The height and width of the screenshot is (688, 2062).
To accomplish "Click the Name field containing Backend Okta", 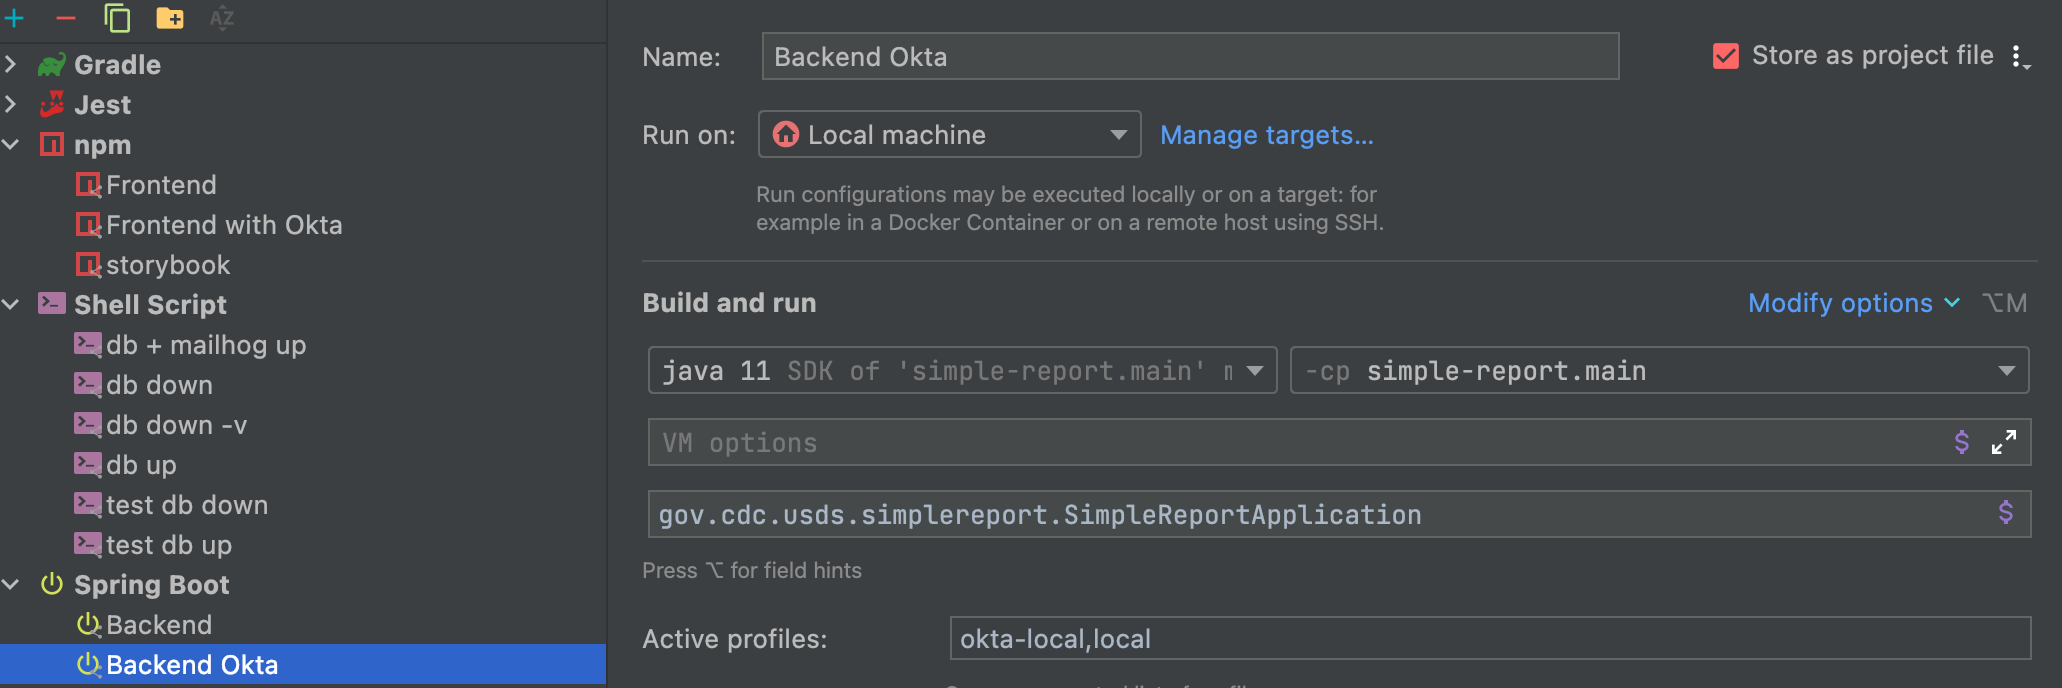I will pos(1190,56).
